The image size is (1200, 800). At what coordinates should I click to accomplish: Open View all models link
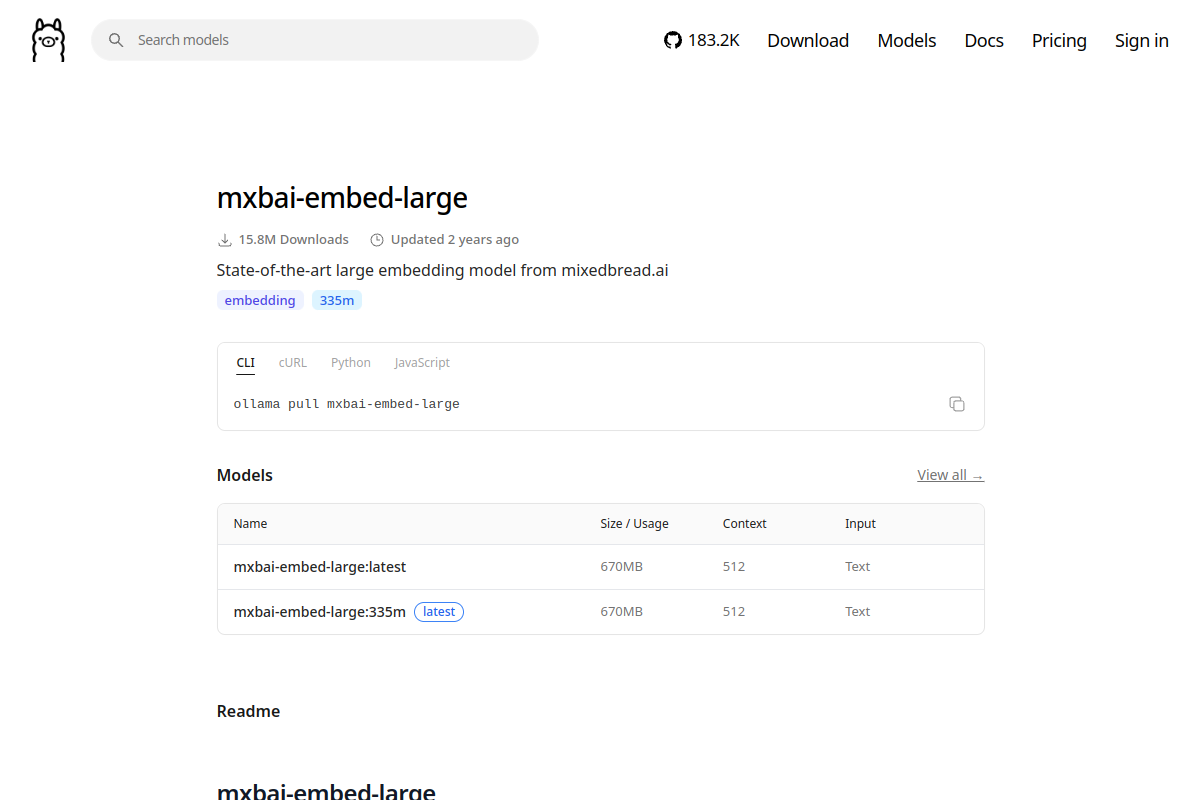click(951, 475)
